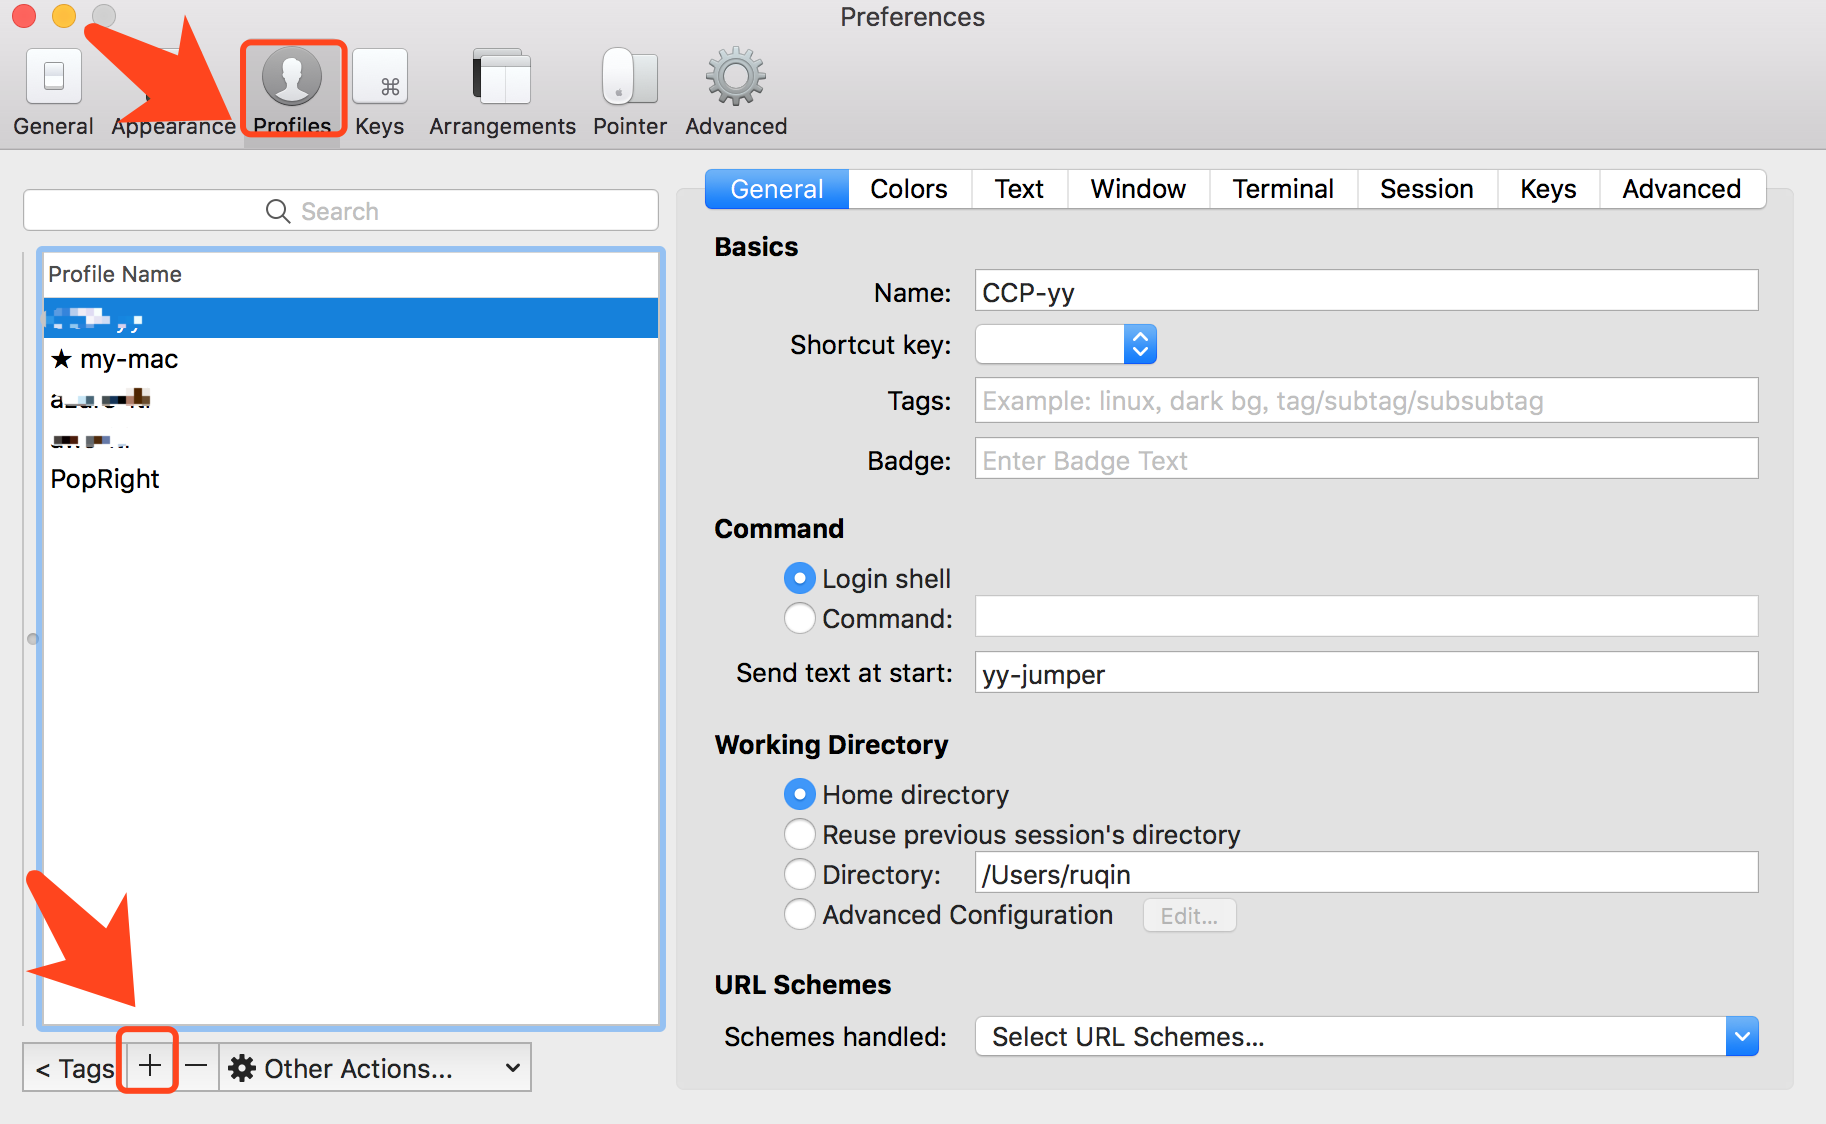1826x1124 pixels.
Task: Select Advanced Configuration radio option
Action: (800, 914)
